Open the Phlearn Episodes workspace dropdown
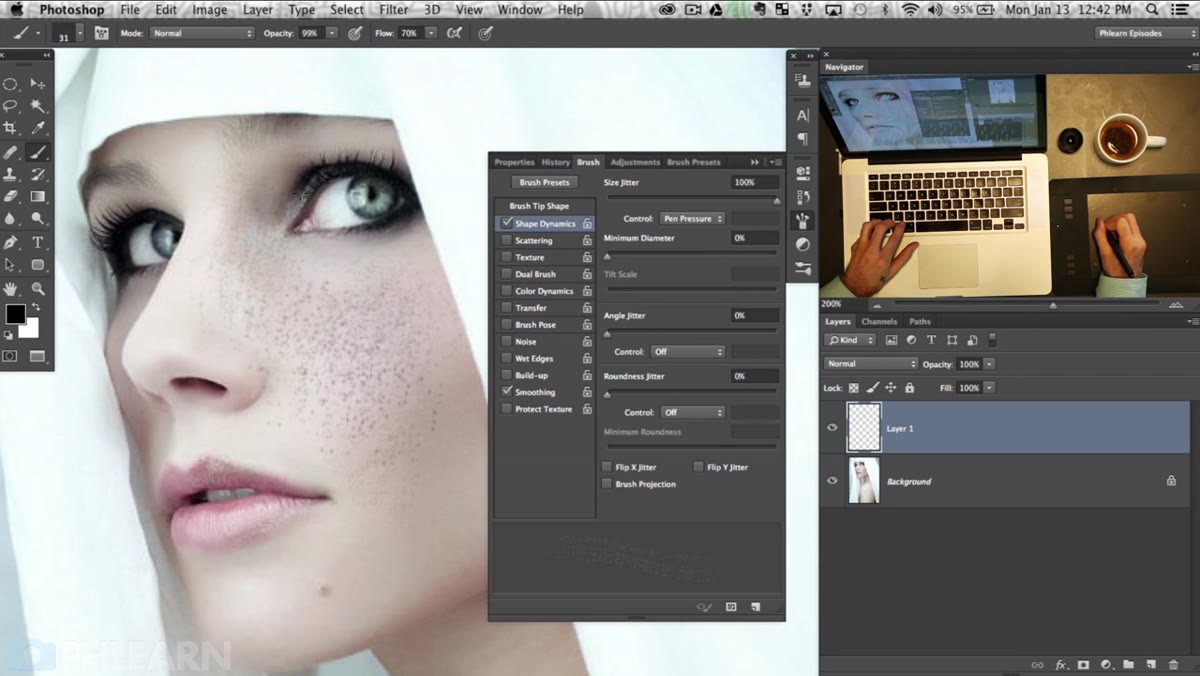The image size is (1200, 676). pyautogui.click(x=1146, y=33)
